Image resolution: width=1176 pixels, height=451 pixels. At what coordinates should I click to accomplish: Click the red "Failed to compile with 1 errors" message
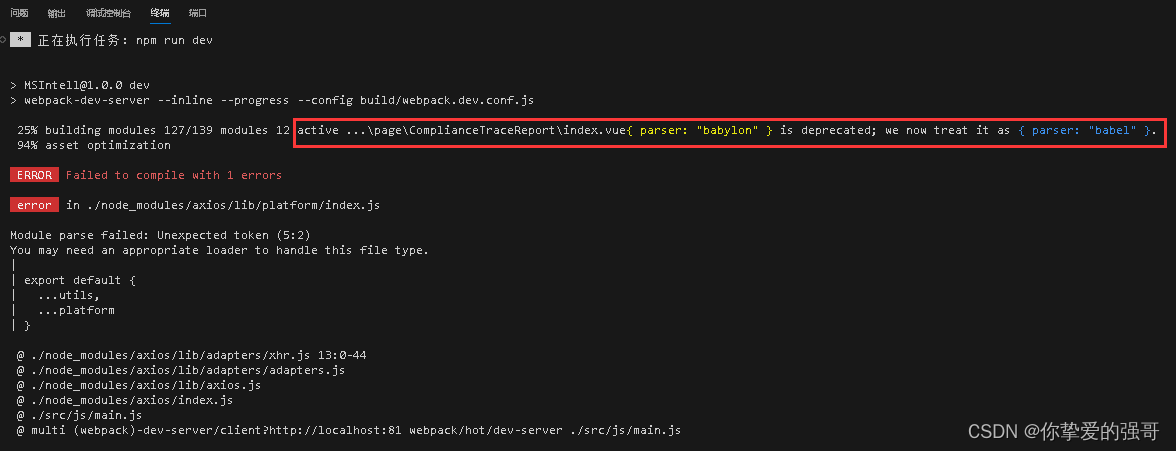coord(174,175)
